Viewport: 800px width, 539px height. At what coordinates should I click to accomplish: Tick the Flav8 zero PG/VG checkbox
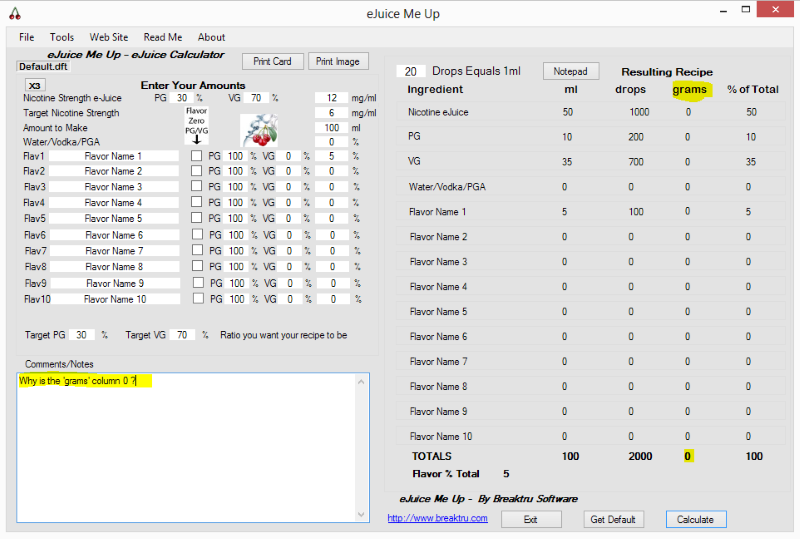click(197, 266)
